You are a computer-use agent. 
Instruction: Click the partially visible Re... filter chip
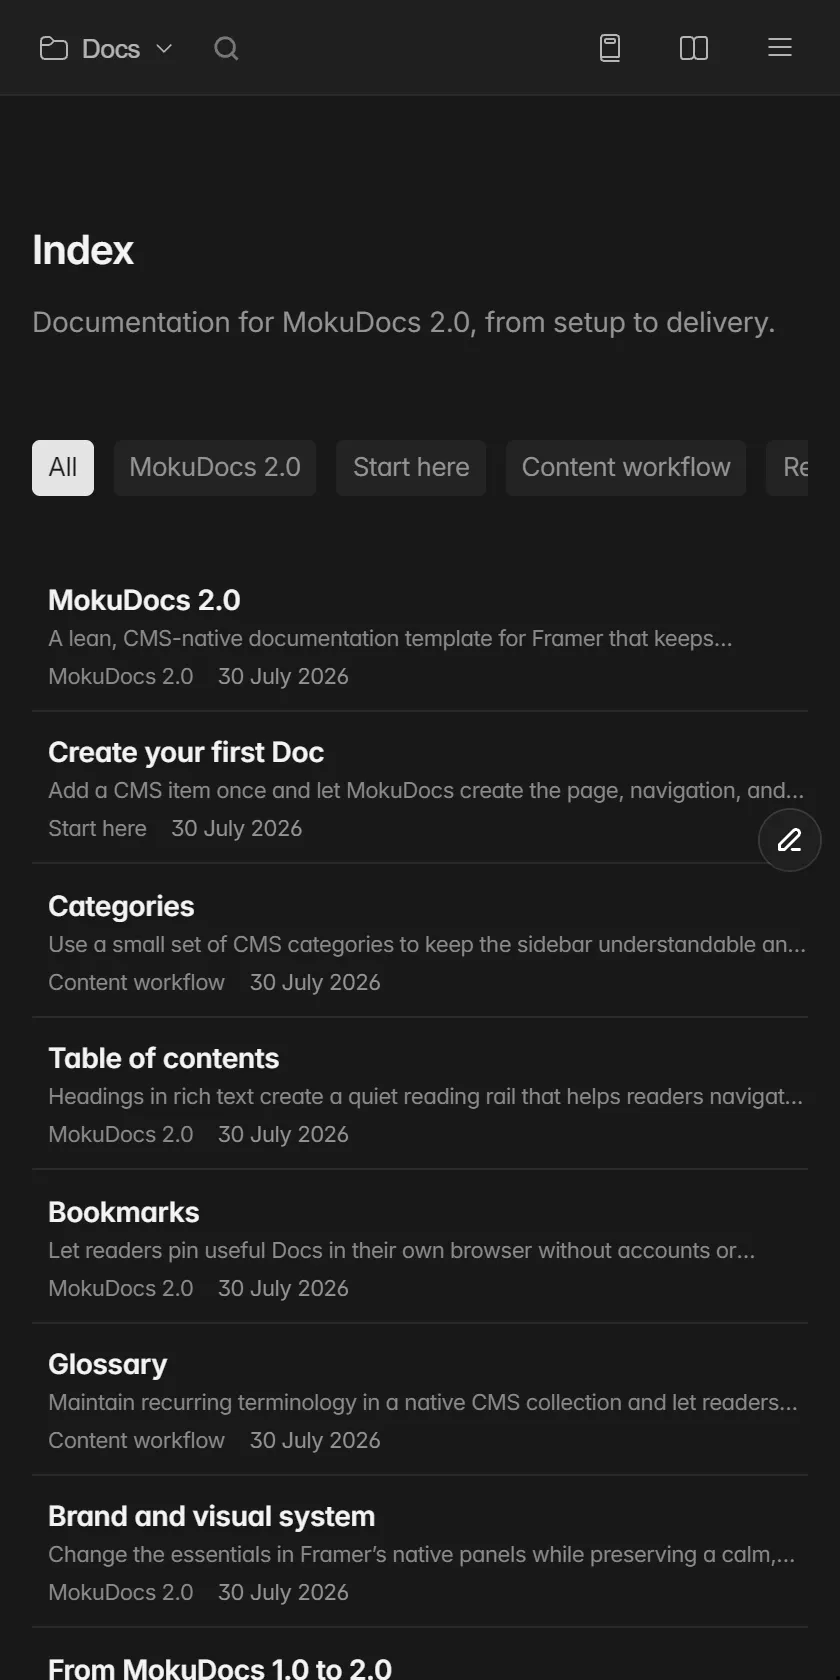(788, 467)
